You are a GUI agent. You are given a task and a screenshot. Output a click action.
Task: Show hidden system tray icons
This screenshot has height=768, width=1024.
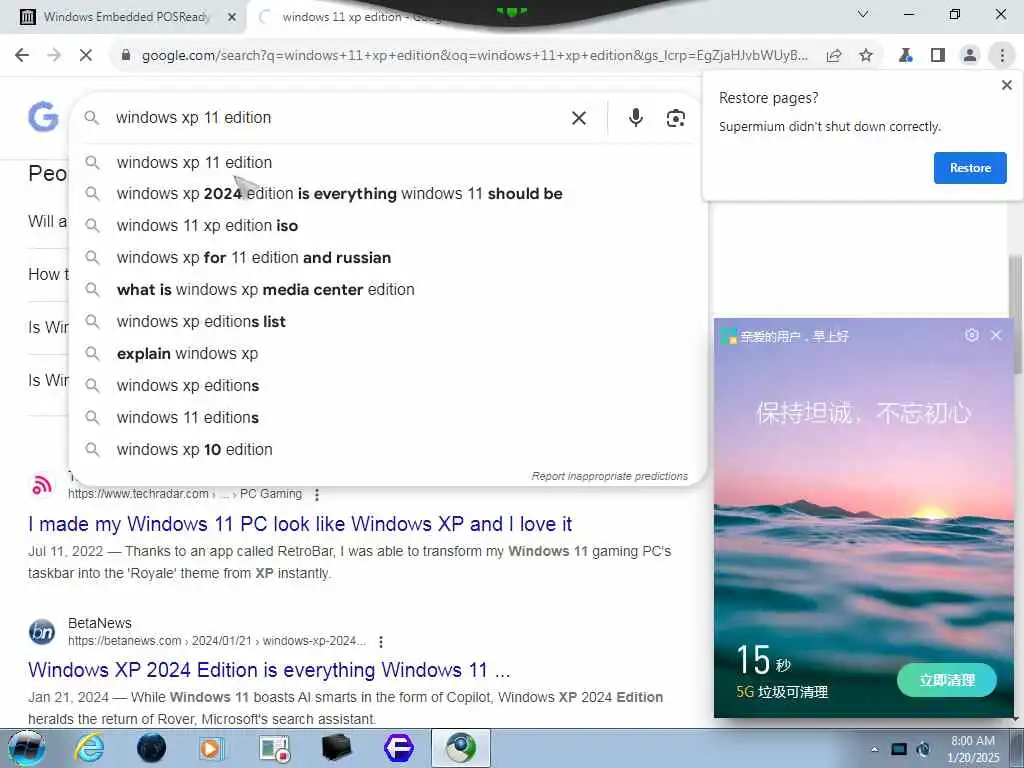(x=874, y=749)
